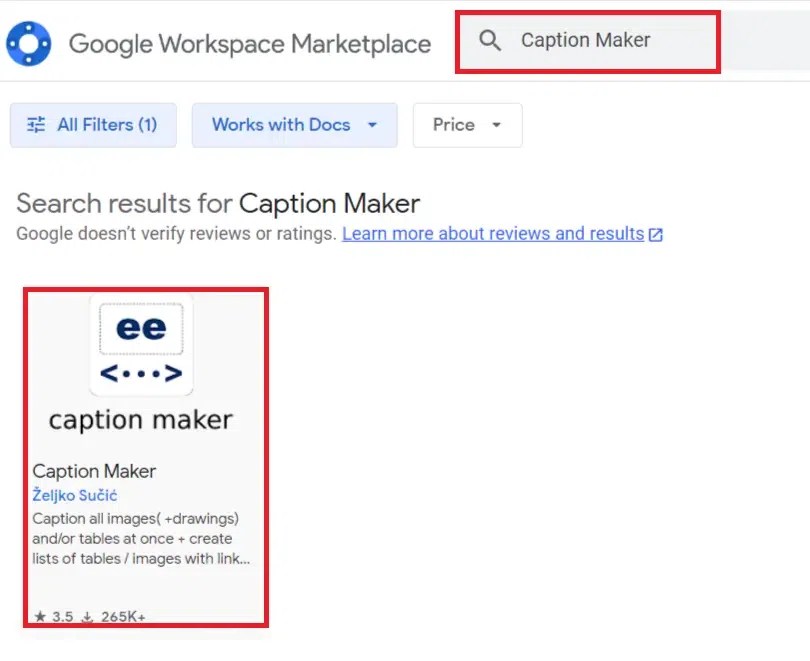The height and width of the screenshot is (661, 810).
Task: Click the external link icon after reviews link
Action: pos(656,234)
